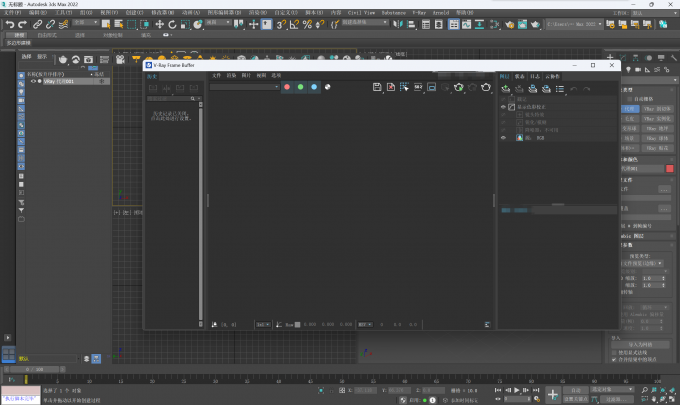
Task: Enable region render in V-Ray Frame Buffer
Action: 404,87
